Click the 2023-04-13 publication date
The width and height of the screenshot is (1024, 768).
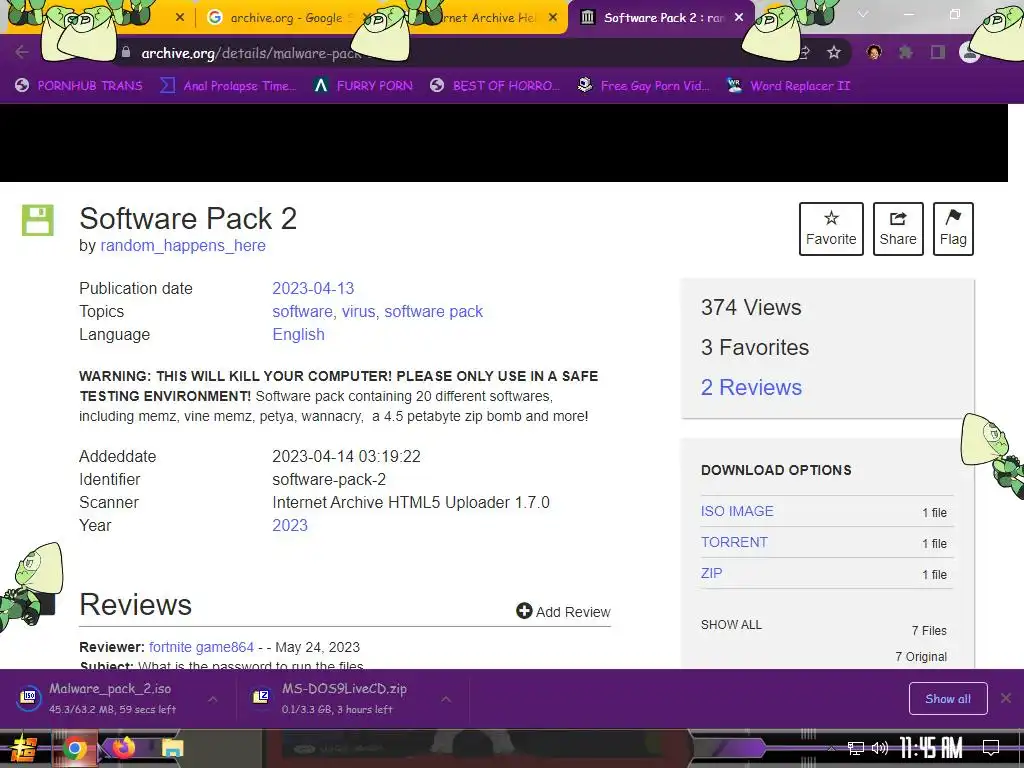coord(313,288)
